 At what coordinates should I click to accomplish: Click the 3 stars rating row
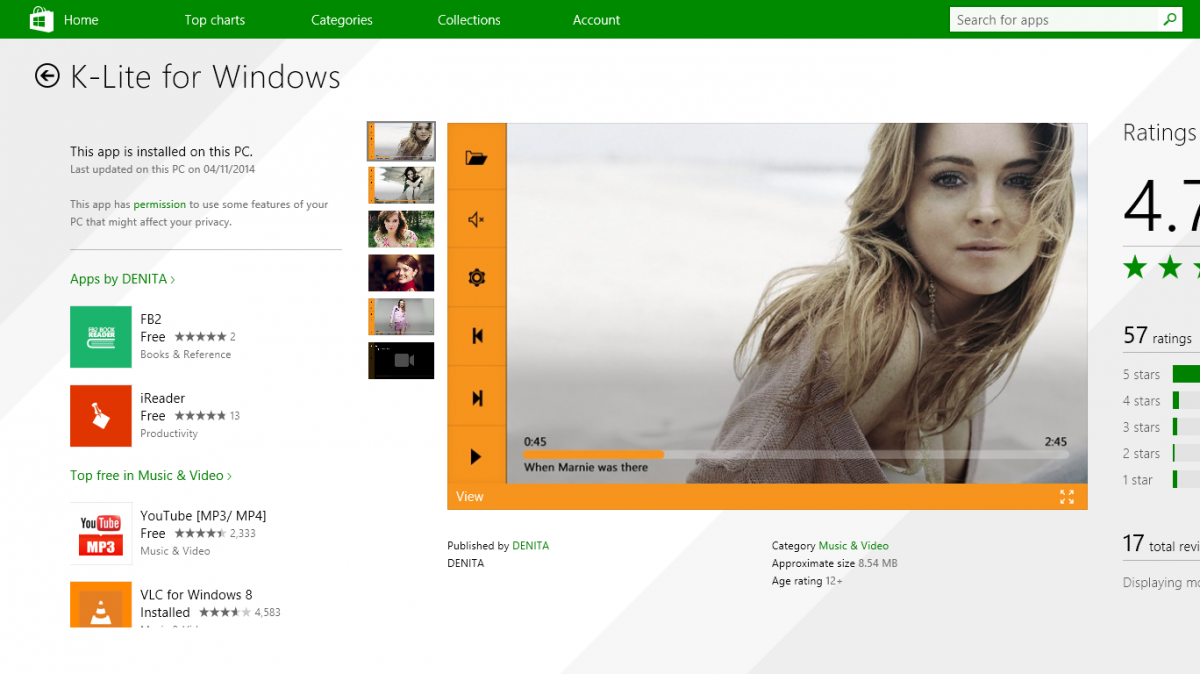[1161, 427]
